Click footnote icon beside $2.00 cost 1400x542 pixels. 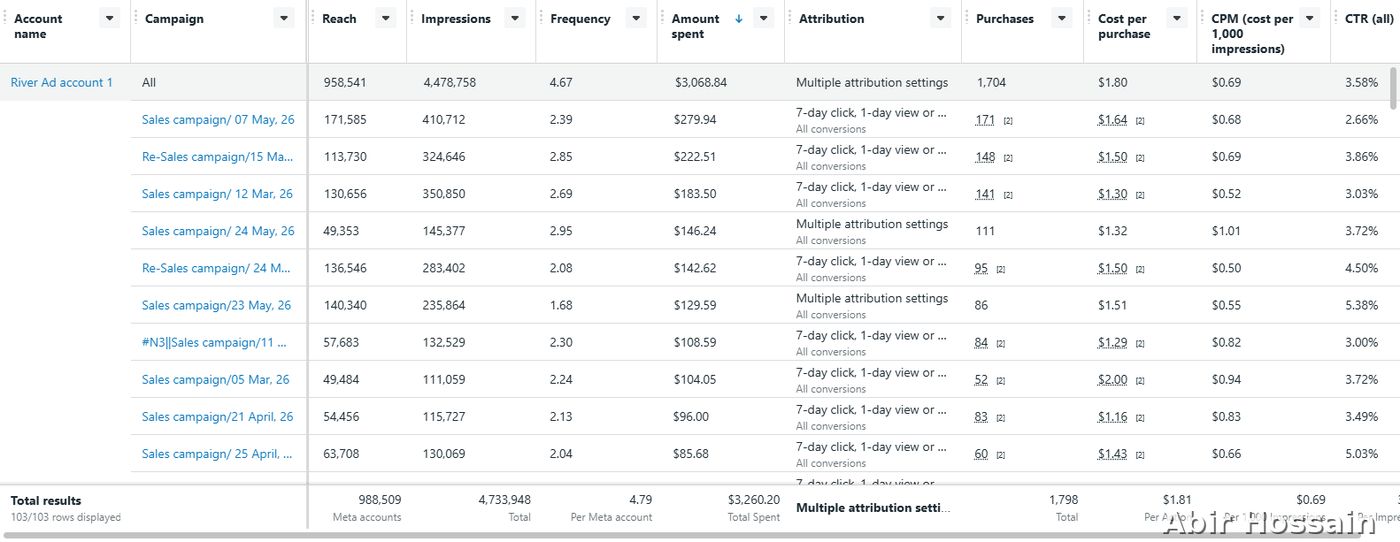(x=1140, y=380)
